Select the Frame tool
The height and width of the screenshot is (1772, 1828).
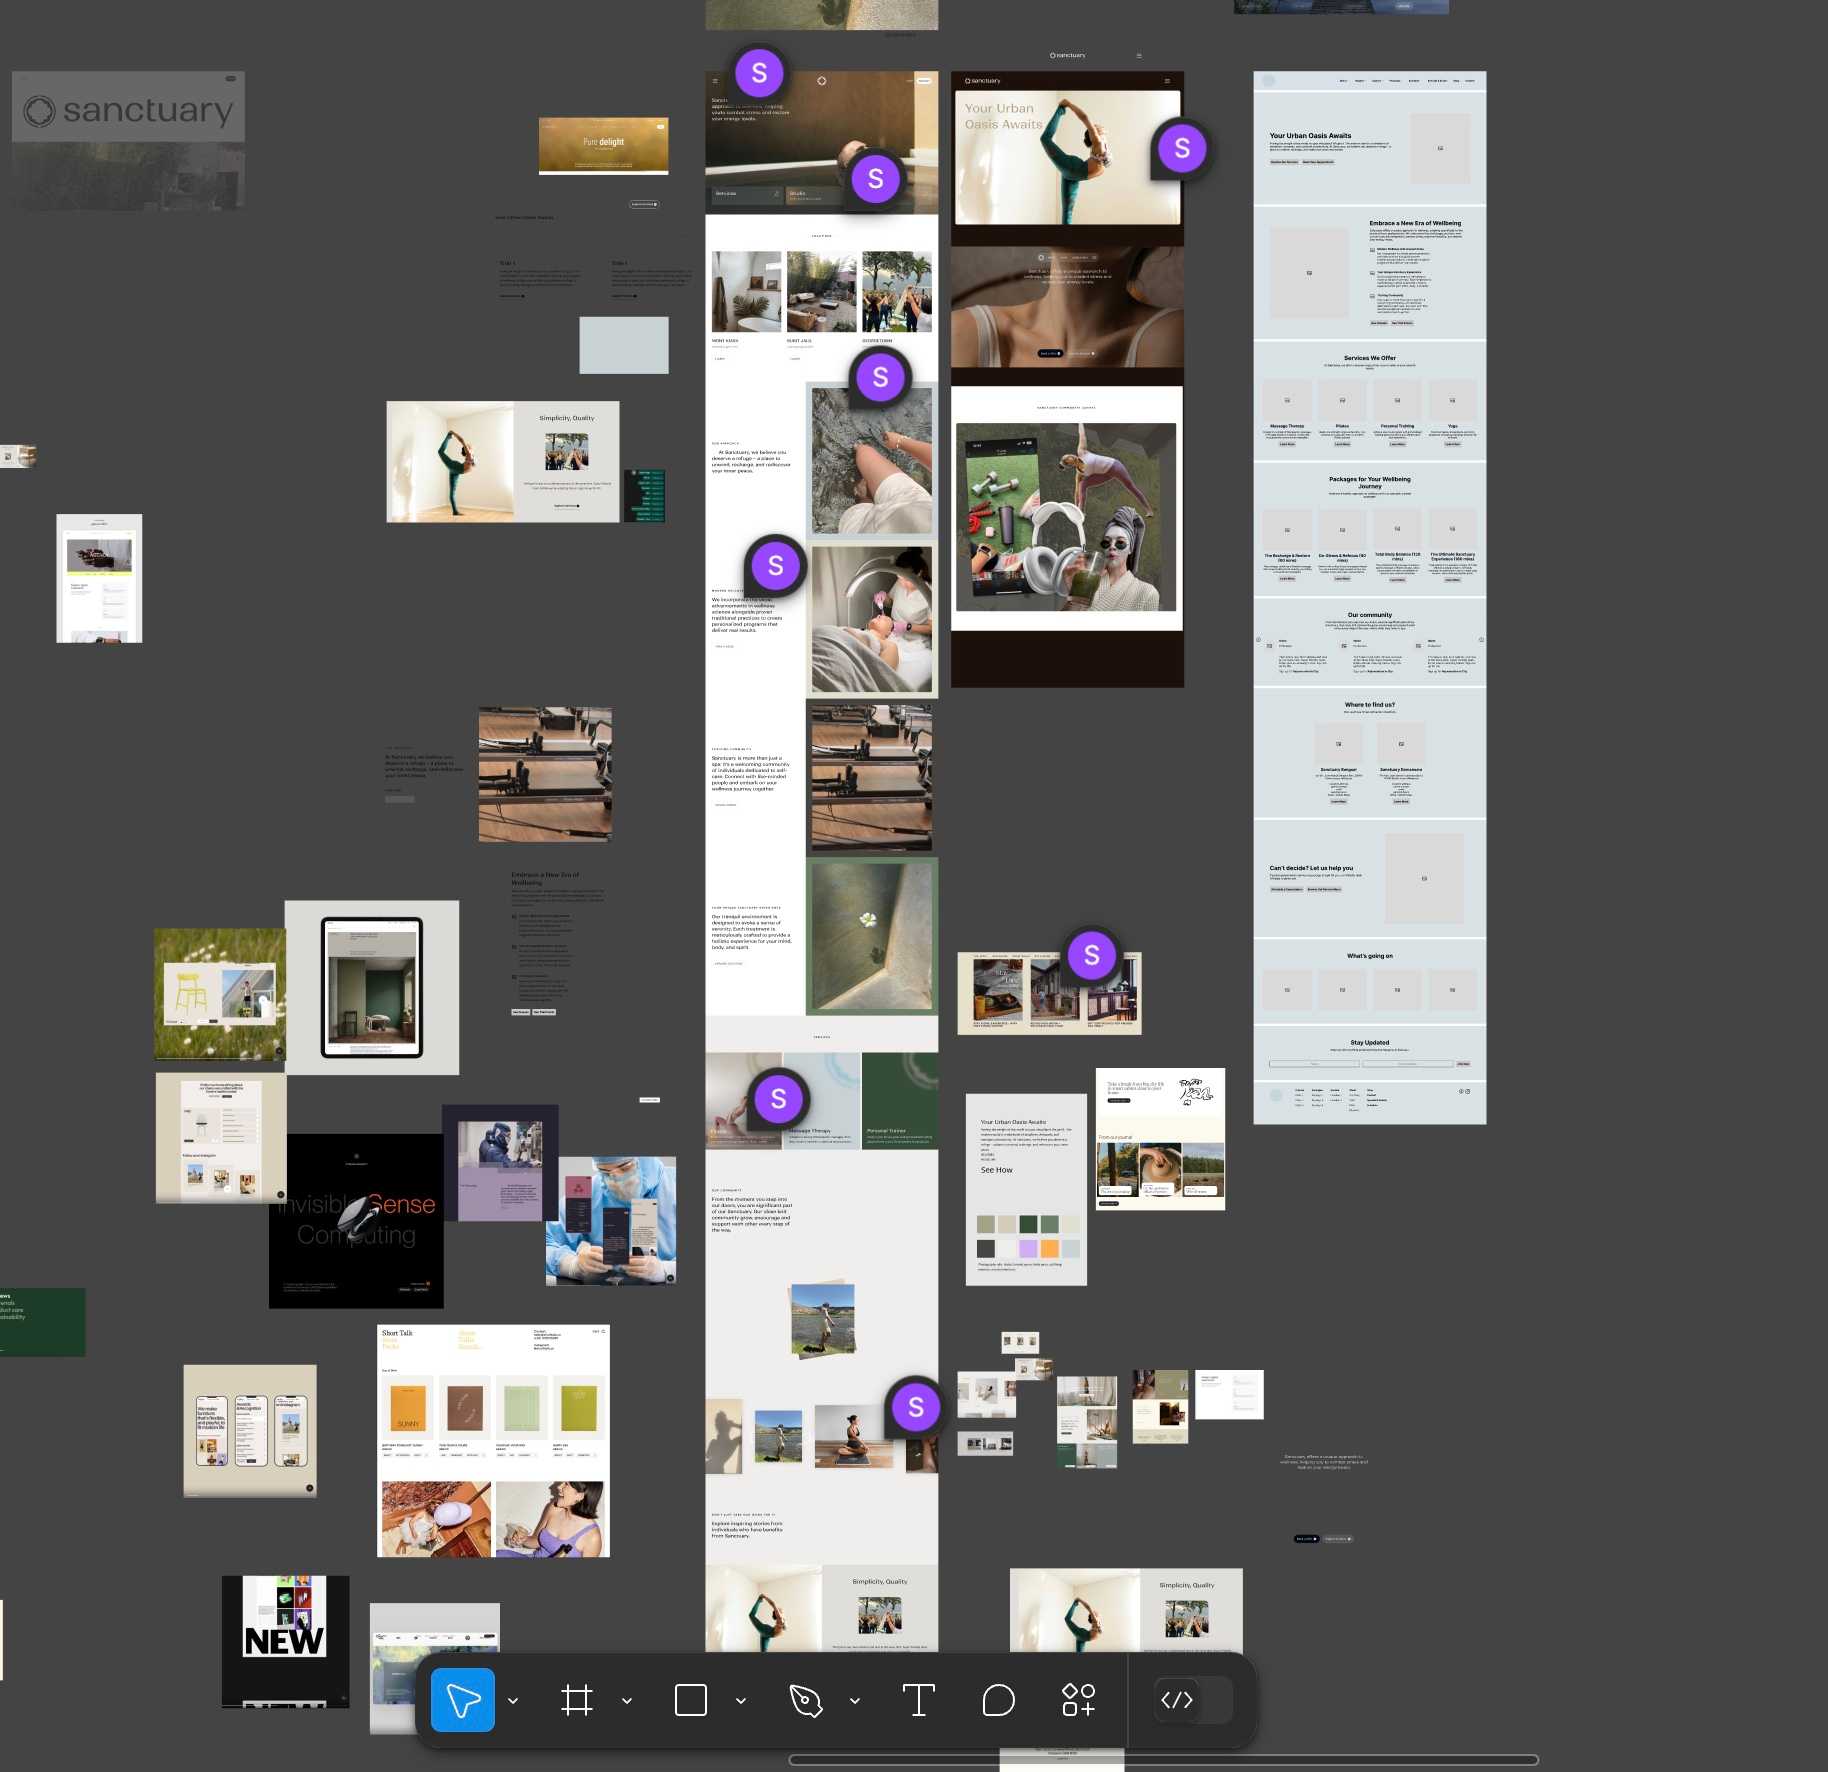tap(577, 1700)
